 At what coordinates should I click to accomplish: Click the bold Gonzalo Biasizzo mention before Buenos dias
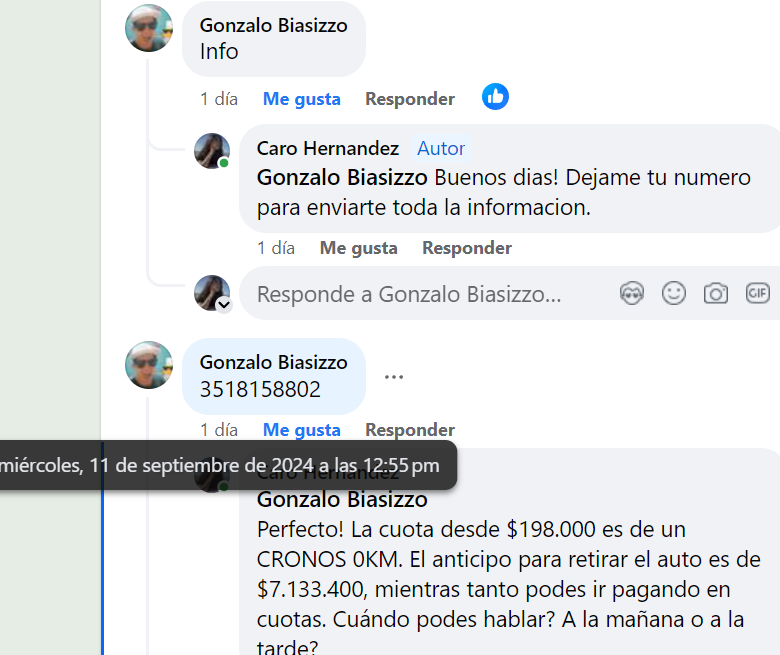coord(342,178)
